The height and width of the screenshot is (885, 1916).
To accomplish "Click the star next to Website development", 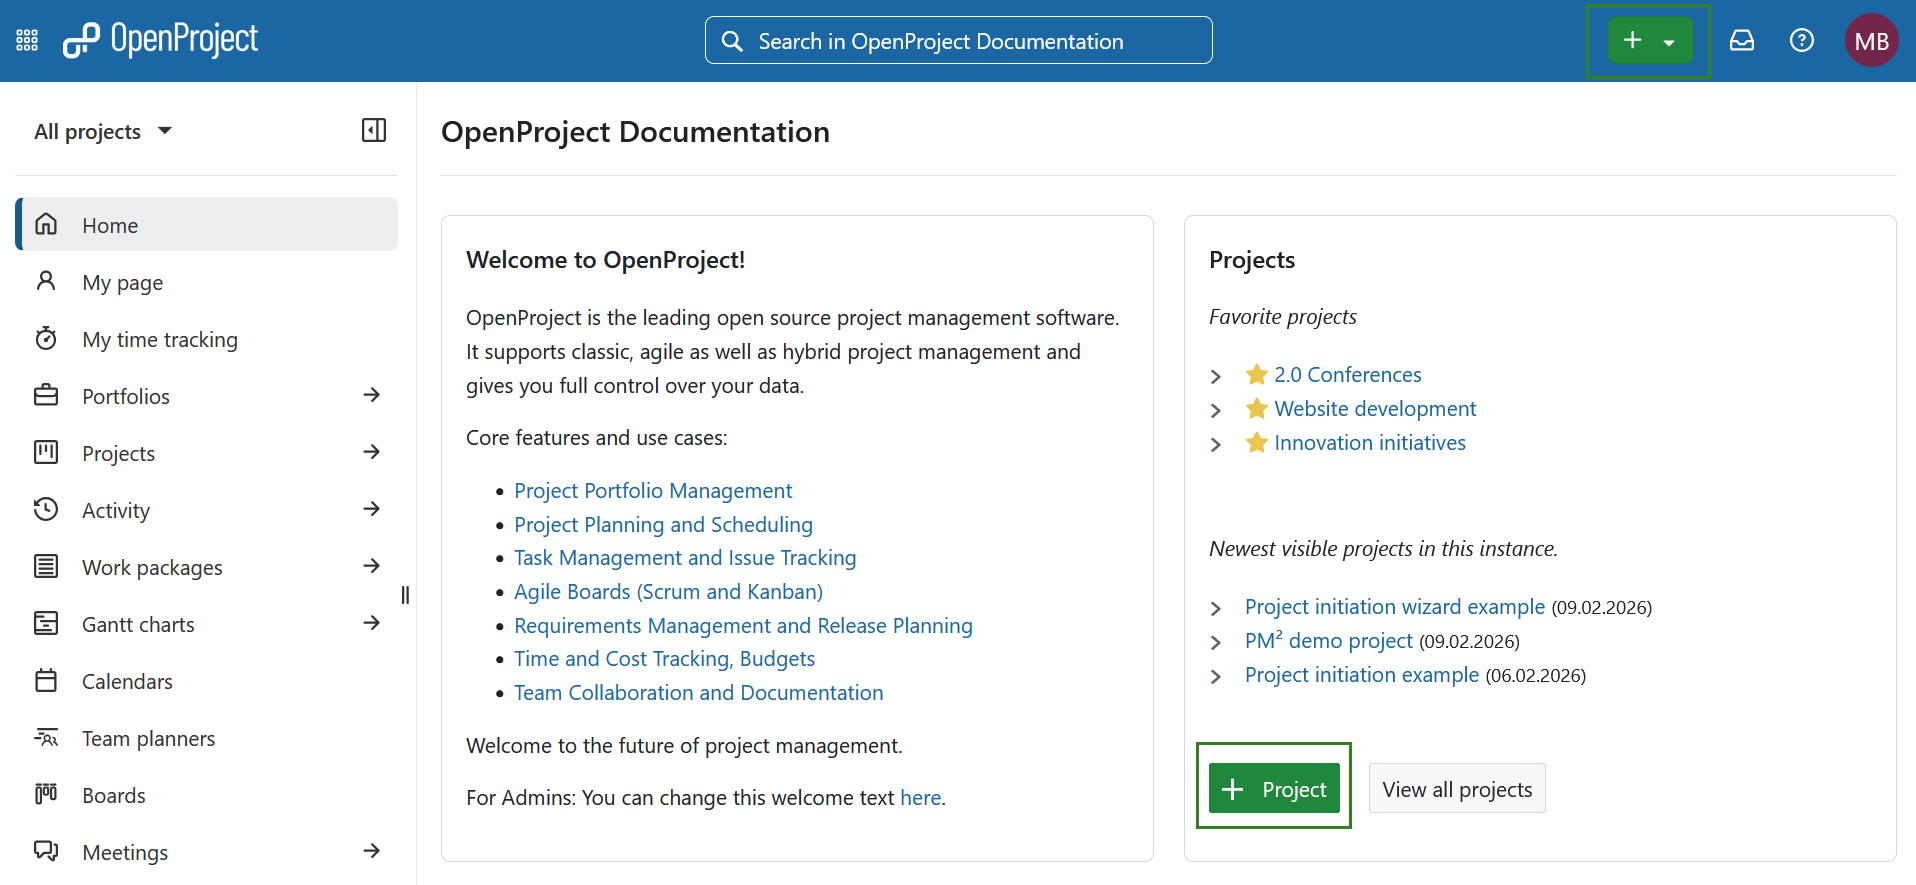I will pos(1257,408).
